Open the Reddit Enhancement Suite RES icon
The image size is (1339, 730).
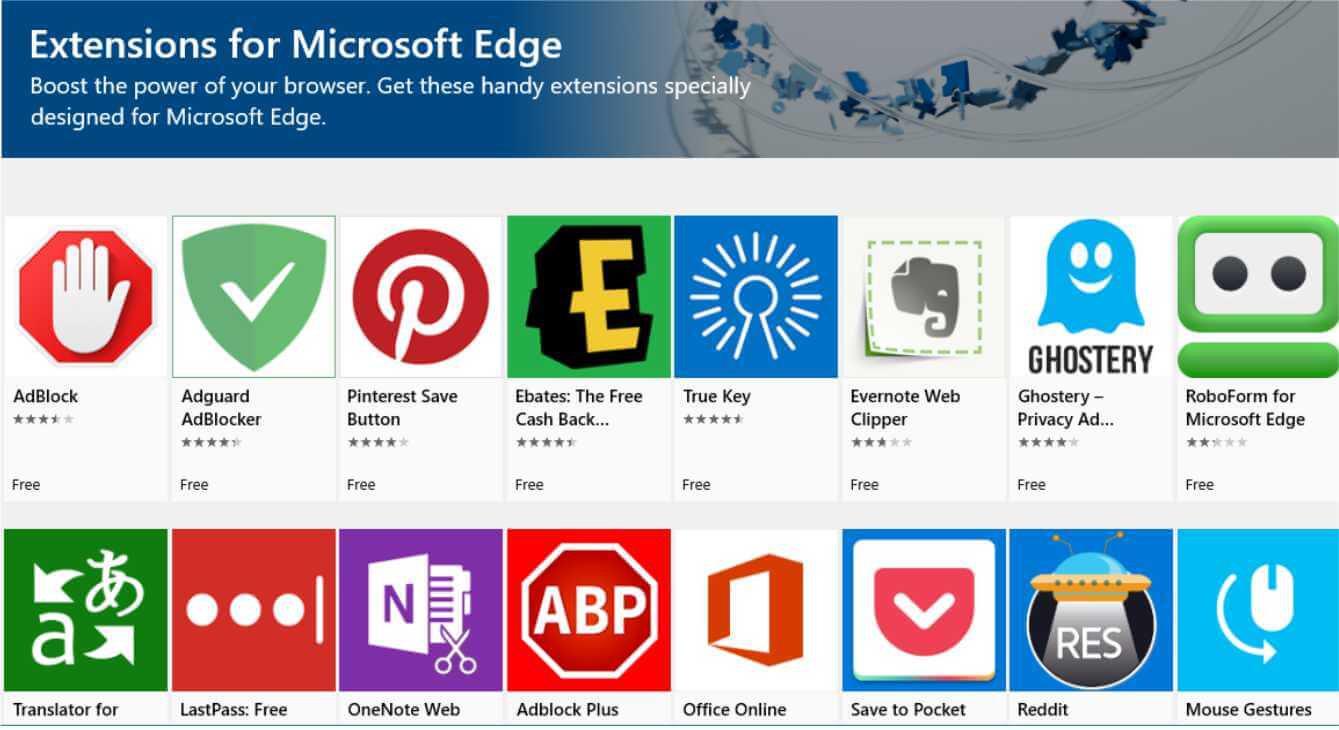coord(1091,610)
